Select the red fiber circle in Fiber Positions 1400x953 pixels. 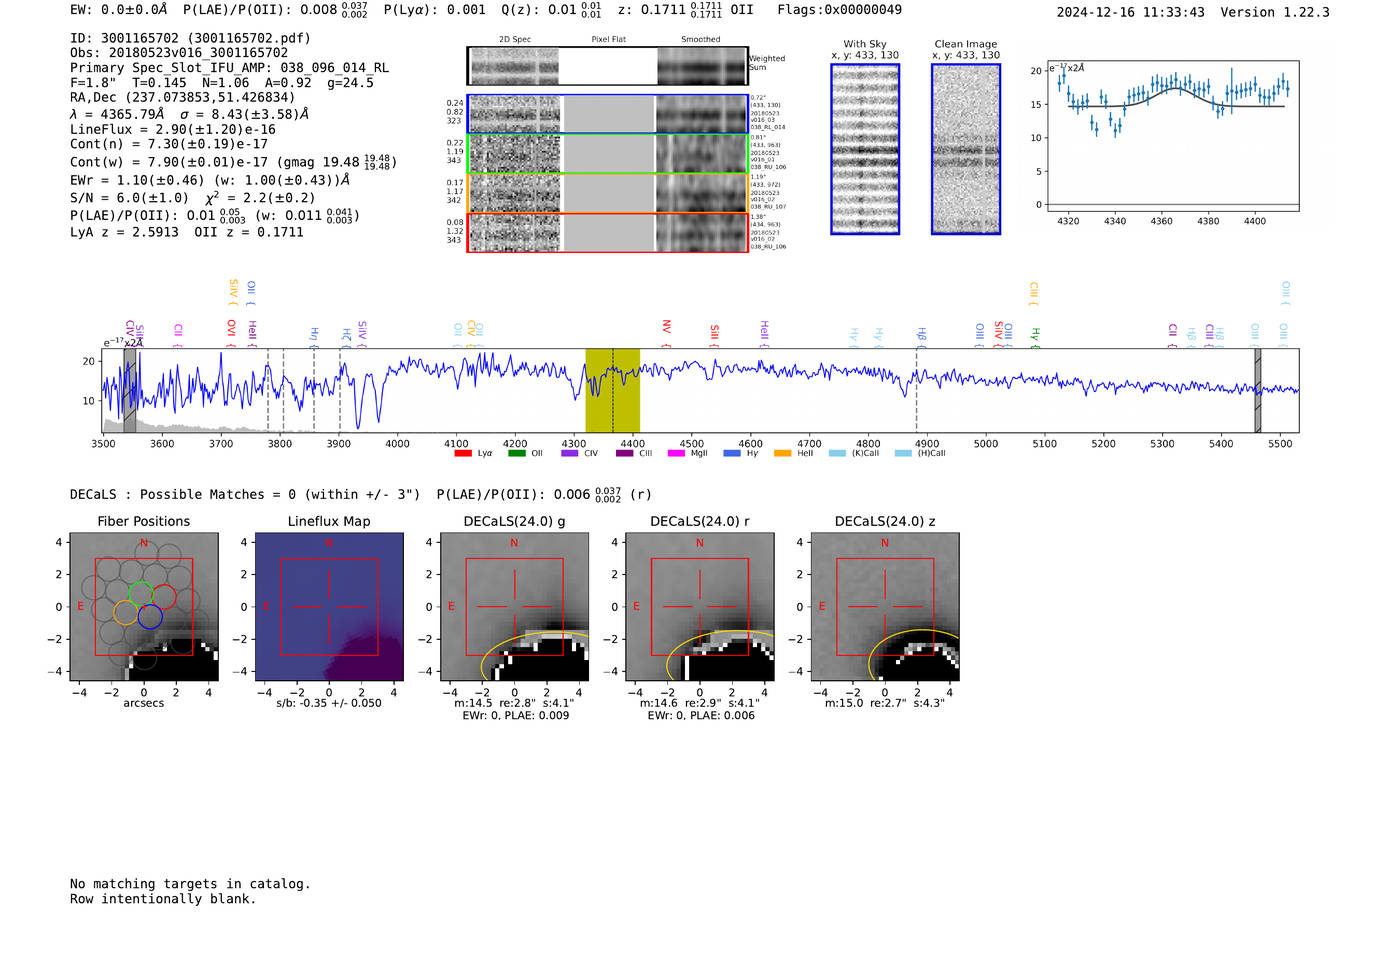[164, 598]
